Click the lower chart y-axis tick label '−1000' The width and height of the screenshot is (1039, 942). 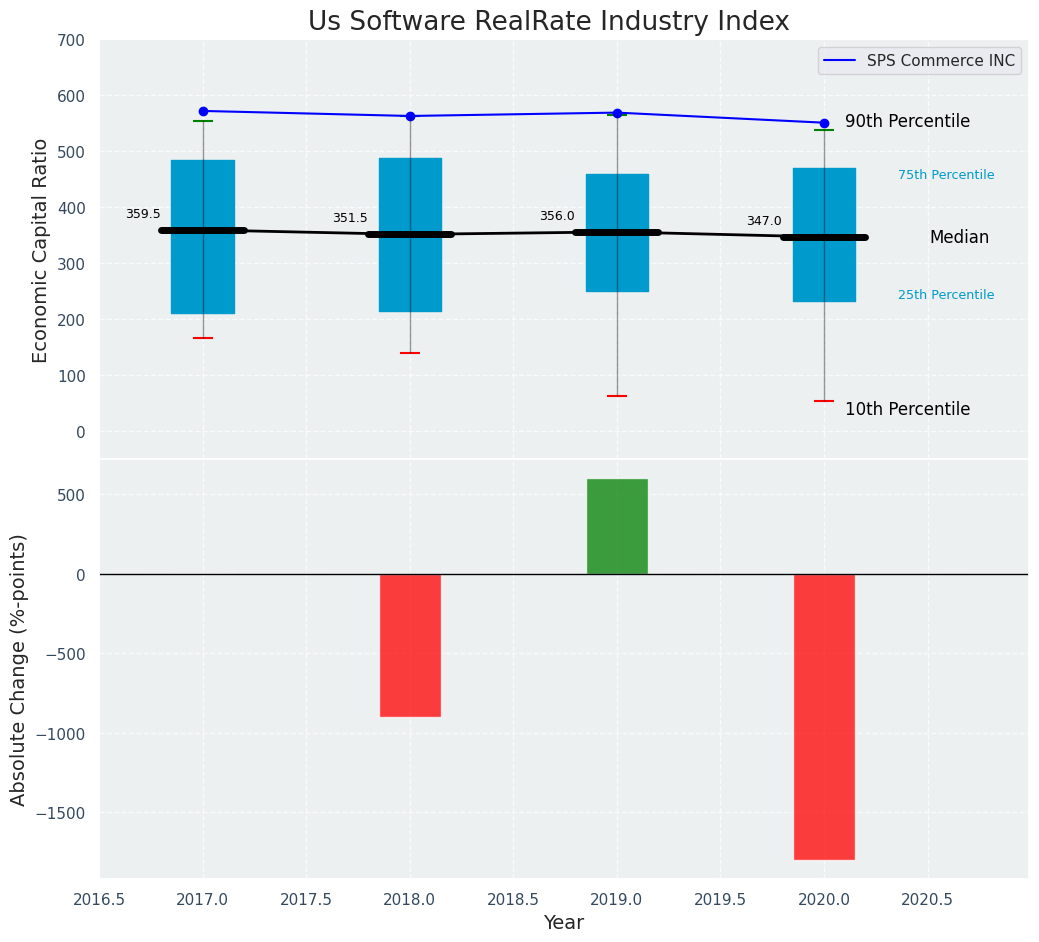pos(60,734)
